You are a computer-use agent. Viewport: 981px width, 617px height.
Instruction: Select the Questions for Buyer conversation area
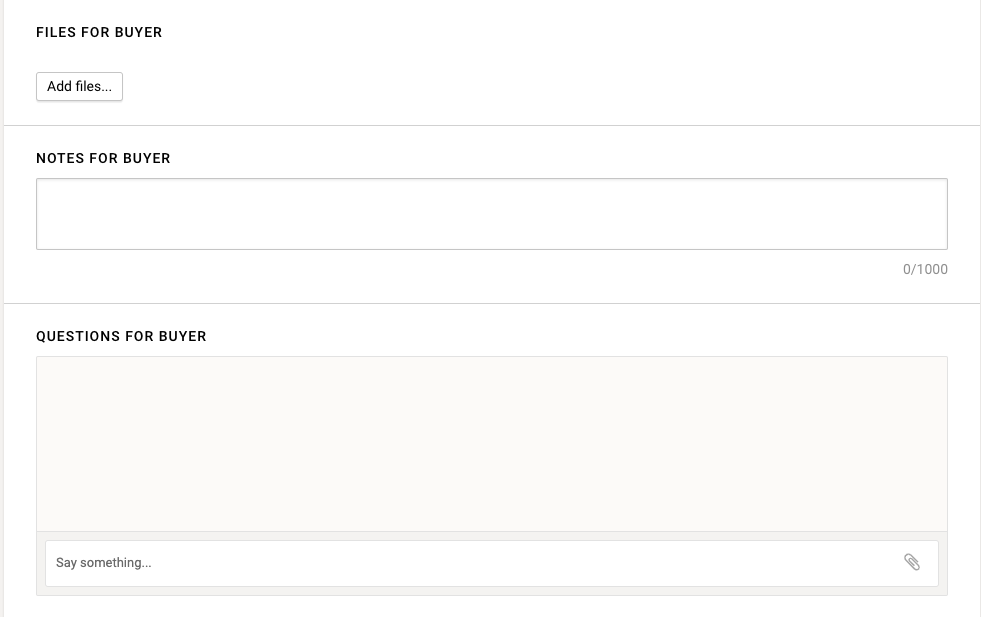(x=491, y=444)
